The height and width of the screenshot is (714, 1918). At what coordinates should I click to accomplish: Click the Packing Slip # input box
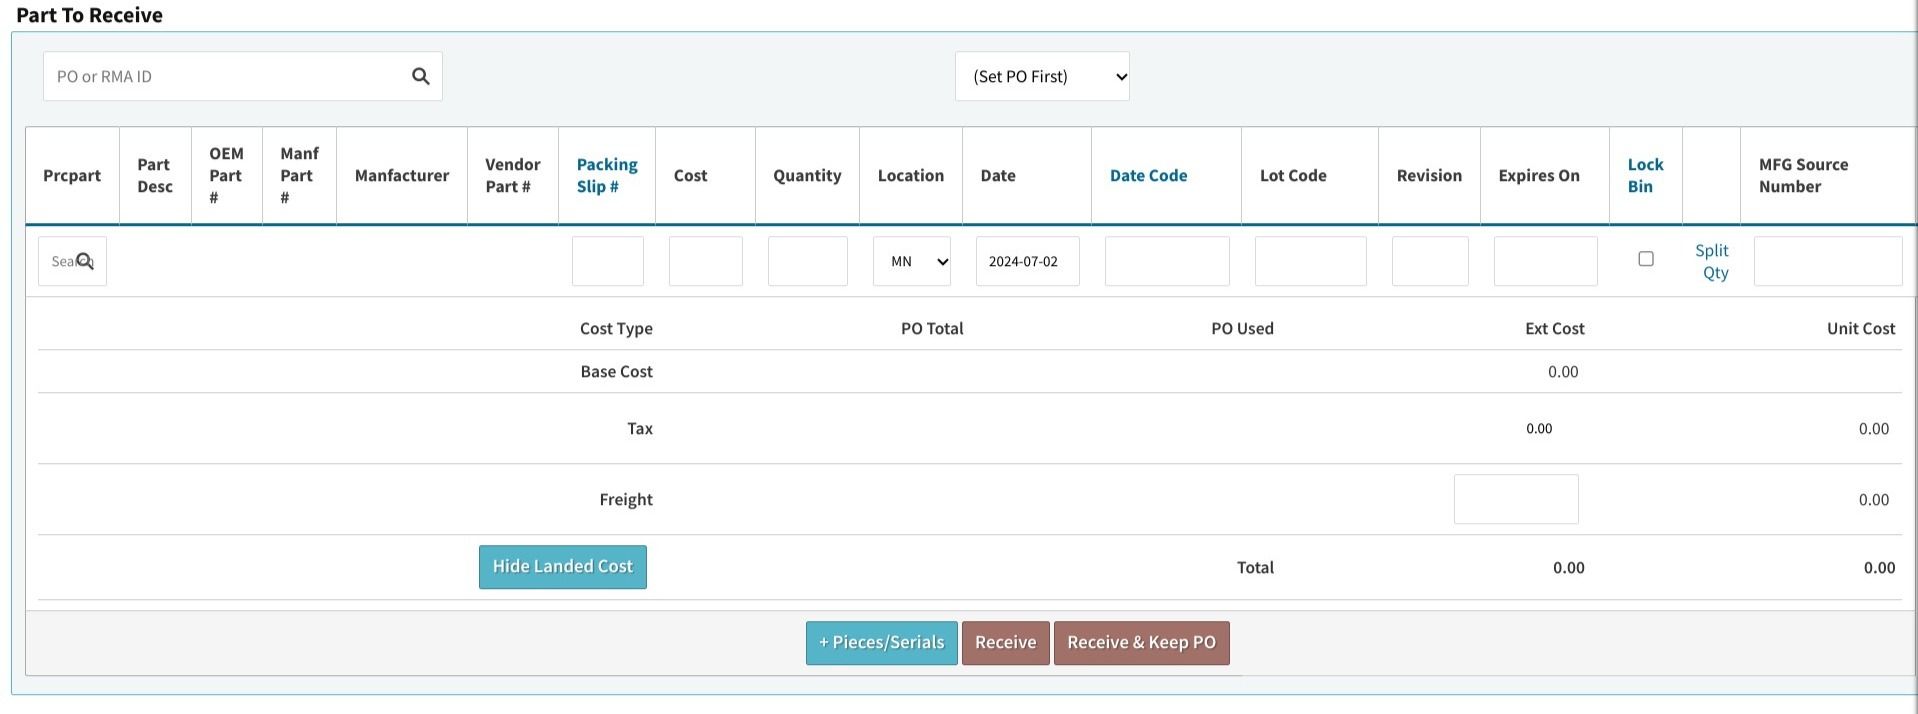tap(607, 262)
